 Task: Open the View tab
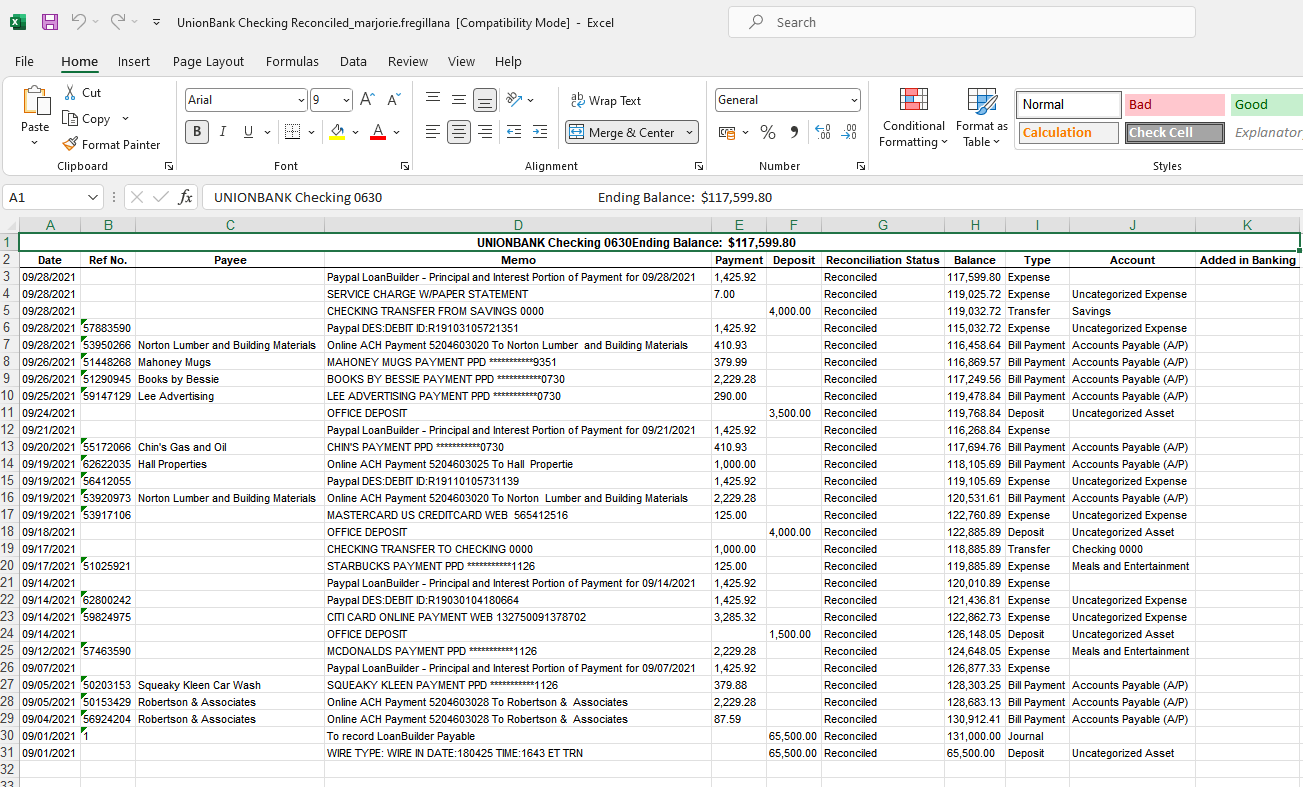click(x=461, y=62)
